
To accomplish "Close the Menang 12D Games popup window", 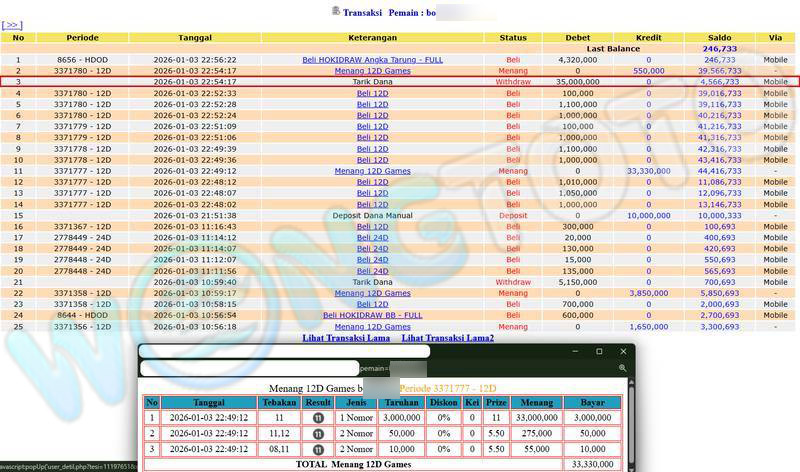I will (x=622, y=352).
